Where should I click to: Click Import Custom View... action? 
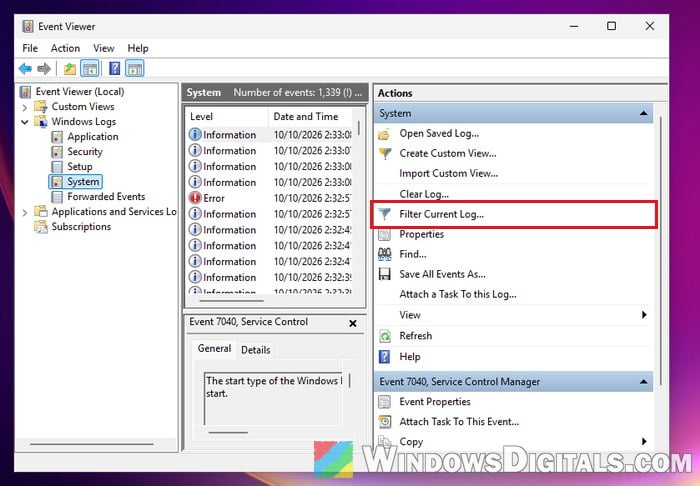point(449,174)
